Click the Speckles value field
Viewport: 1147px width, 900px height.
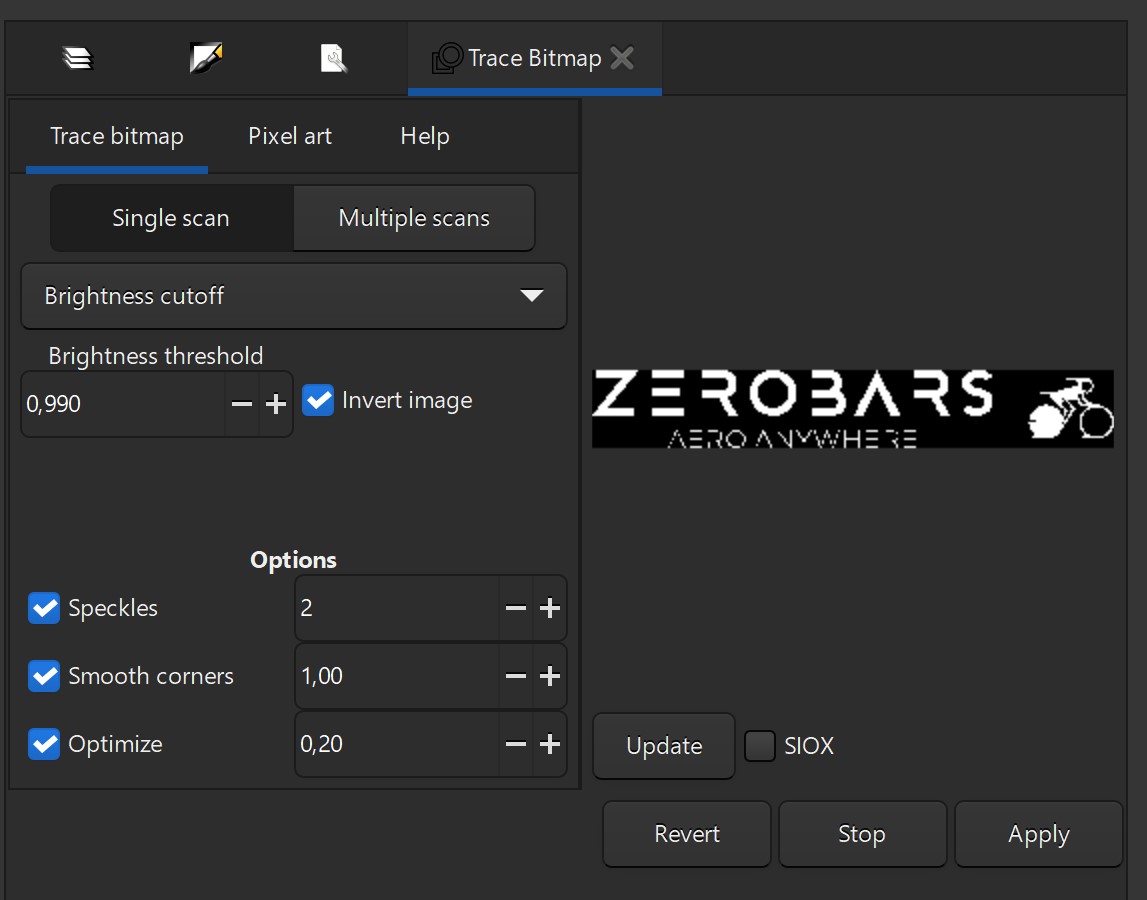point(397,608)
